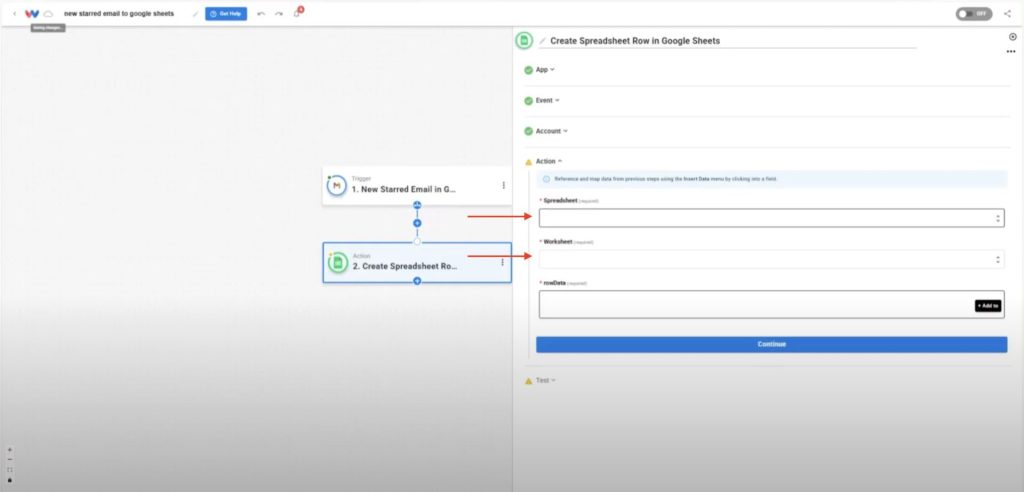Open the Worksheet dropdown field

point(771,259)
